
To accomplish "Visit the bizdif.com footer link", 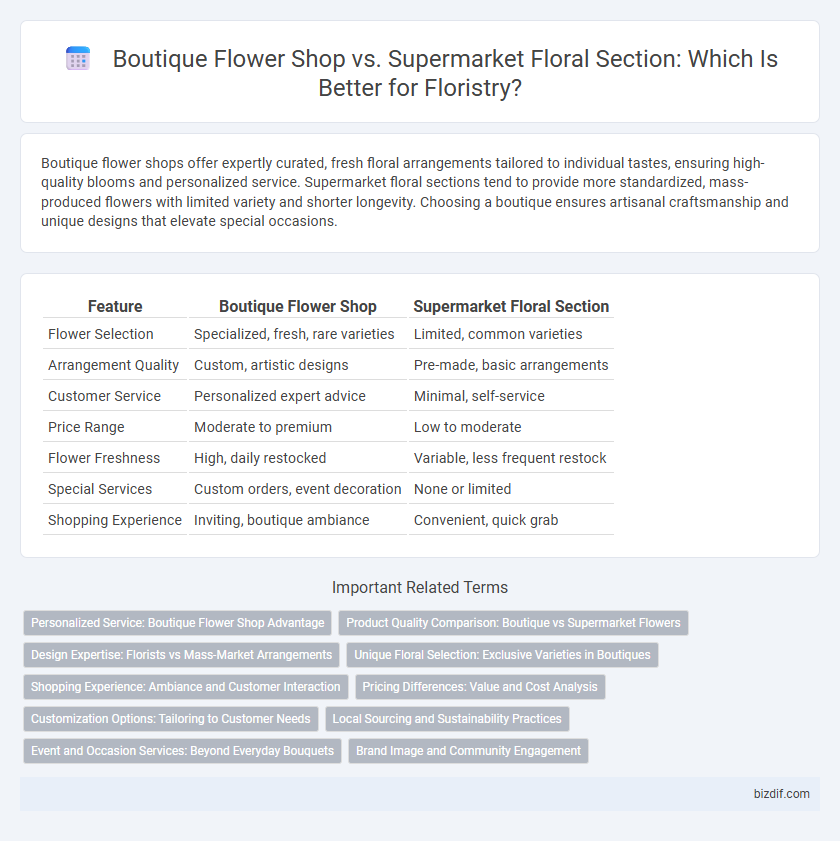I will 782,794.
